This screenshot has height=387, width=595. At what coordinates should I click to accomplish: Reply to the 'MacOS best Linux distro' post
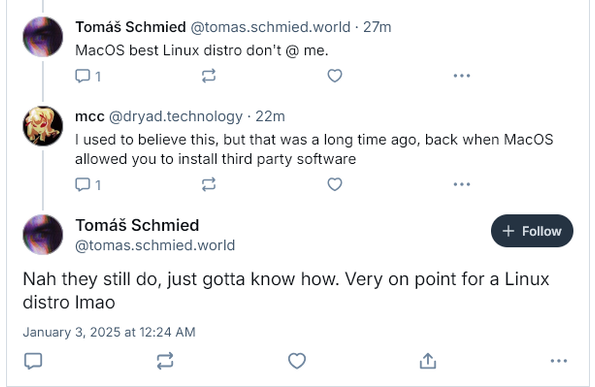pos(88,76)
